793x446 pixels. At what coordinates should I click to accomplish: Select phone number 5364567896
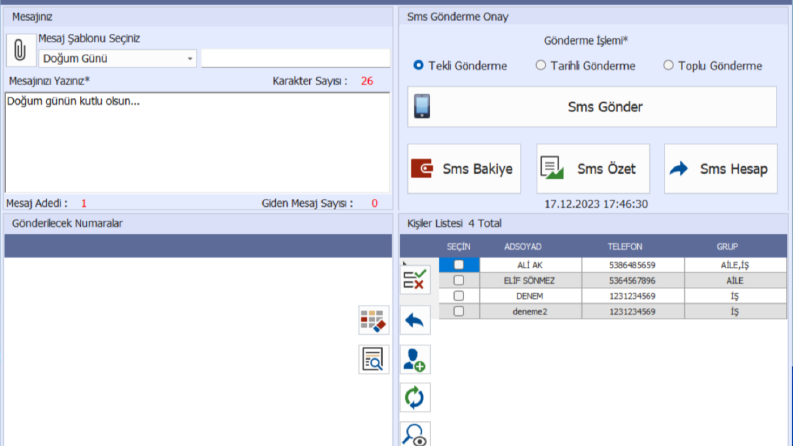632,281
